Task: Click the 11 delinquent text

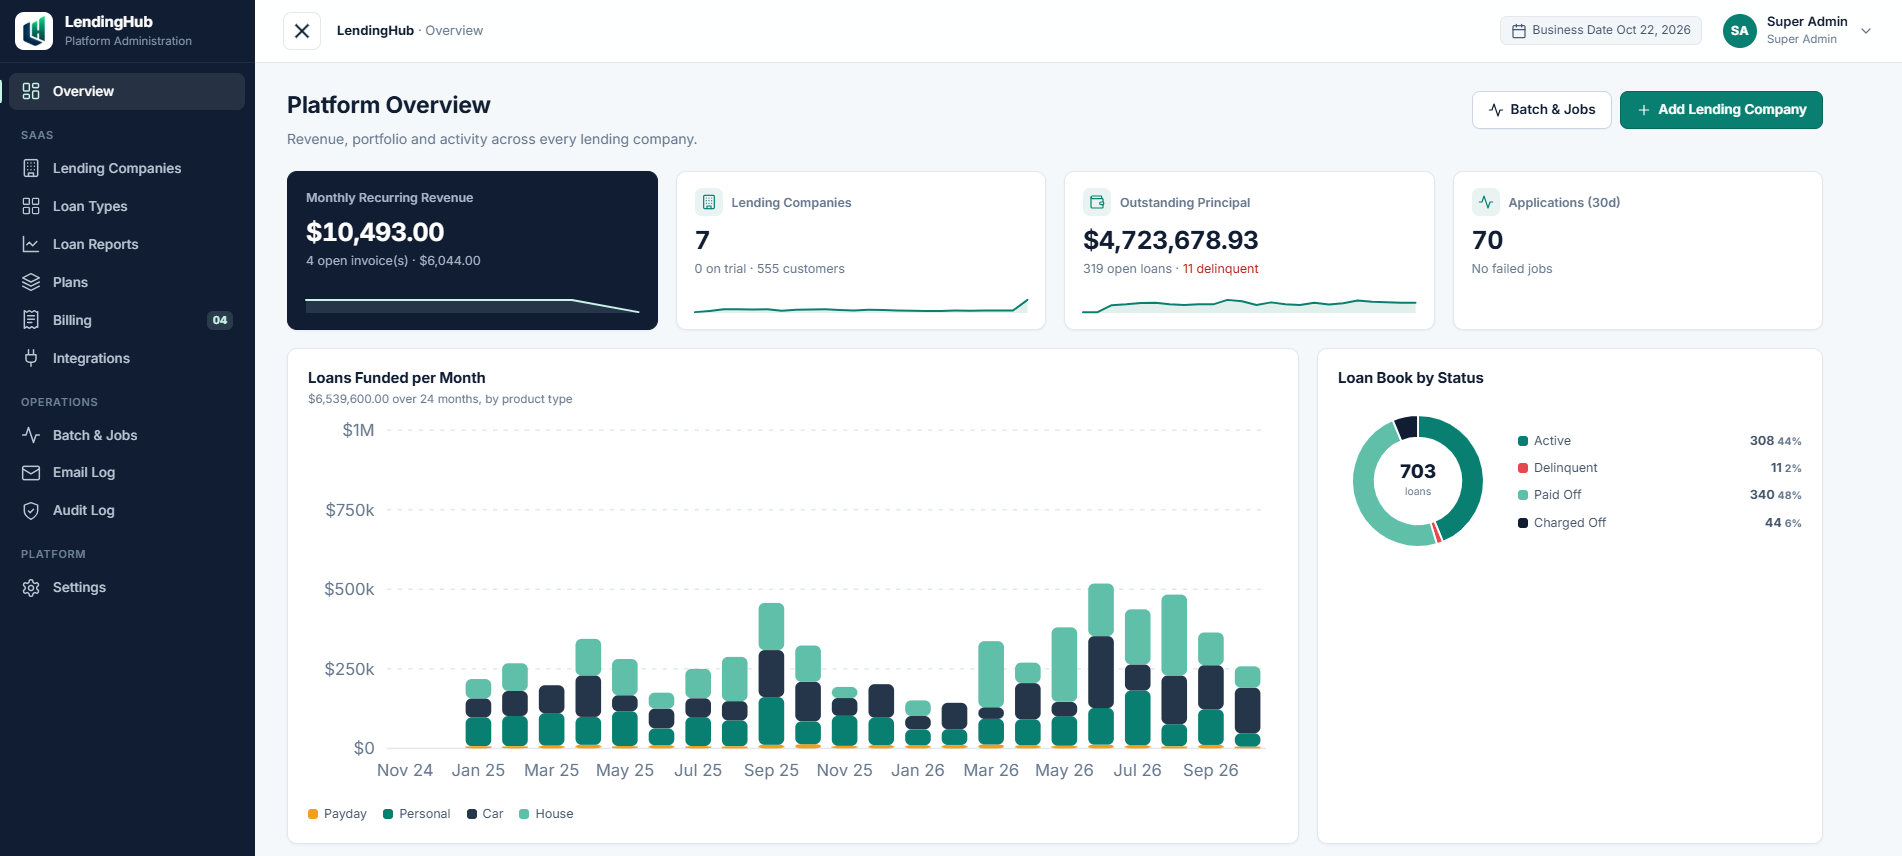Action: click(1220, 269)
